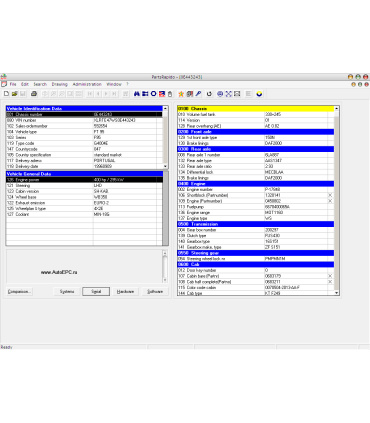Click down arrow of Vehicle Identification Data scrollbar
Screen dimensions: 370x423
point(165,166)
